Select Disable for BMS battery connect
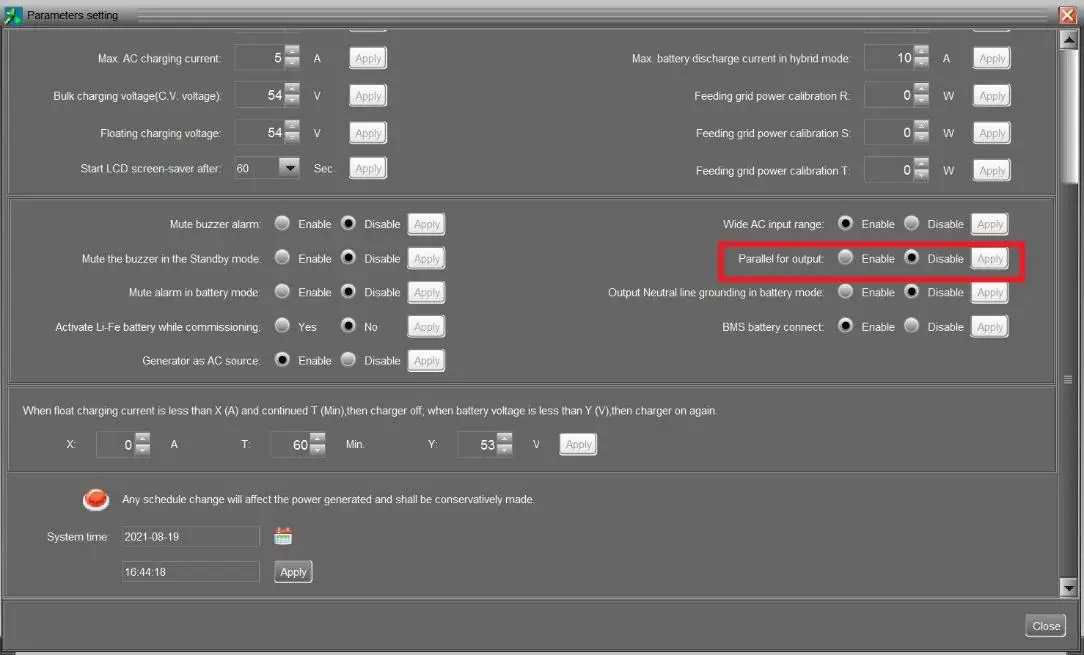The height and width of the screenshot is (655, 1084). [911, 326]
